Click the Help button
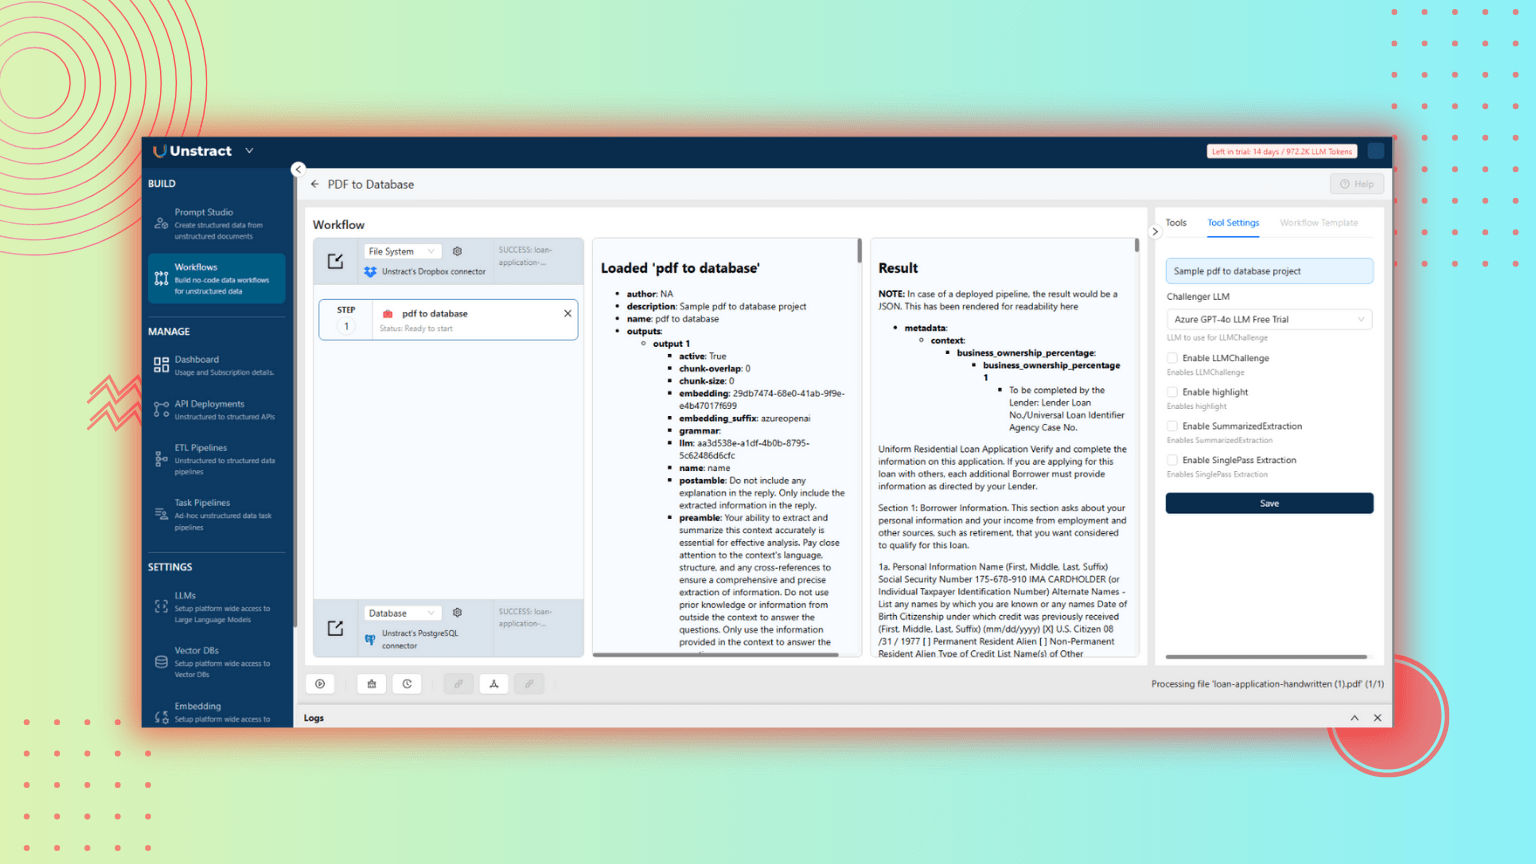The height and width of the screenshot is (864, 1536). click(1357, 184)
